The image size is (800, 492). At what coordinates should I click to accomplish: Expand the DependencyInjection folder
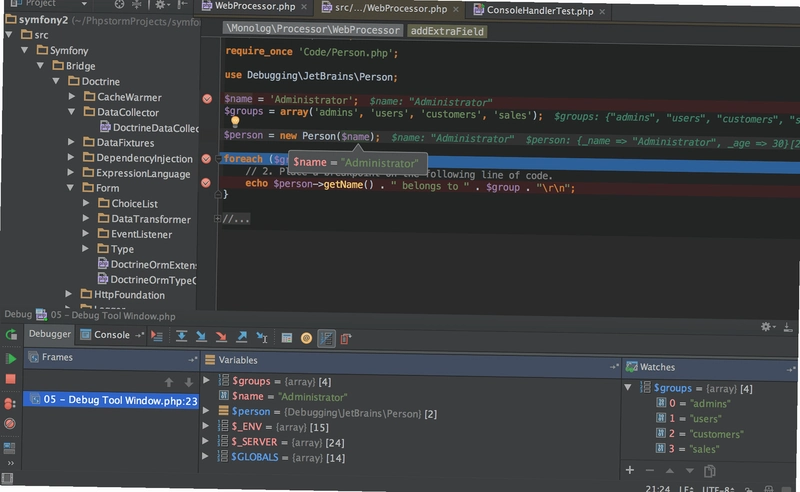71,157
